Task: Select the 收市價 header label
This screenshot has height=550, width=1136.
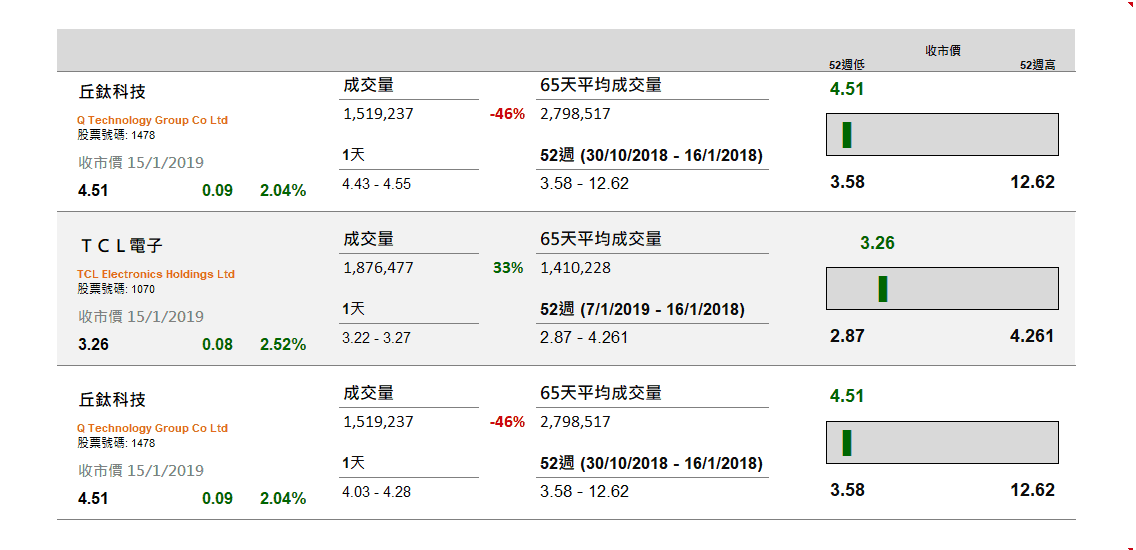Action: (x=942, y=50)
